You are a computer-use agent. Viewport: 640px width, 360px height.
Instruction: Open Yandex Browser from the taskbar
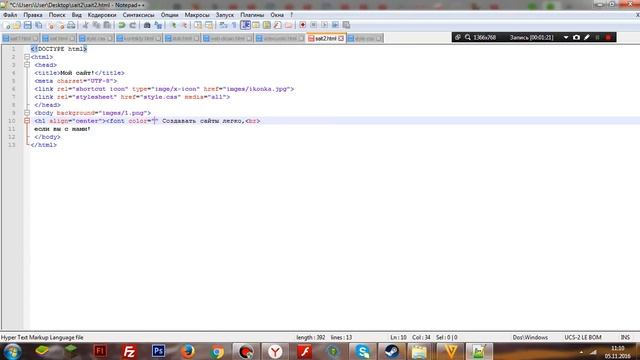pos(276,351)
